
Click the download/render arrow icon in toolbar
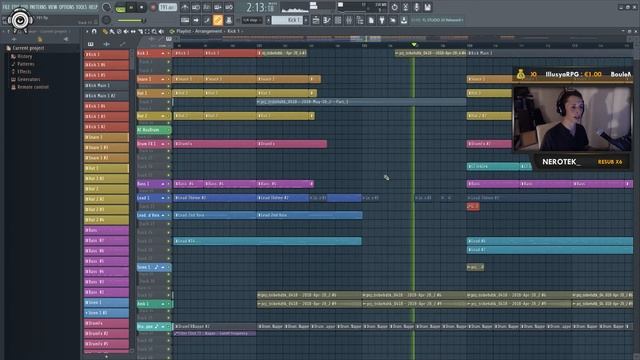point(404,20)
